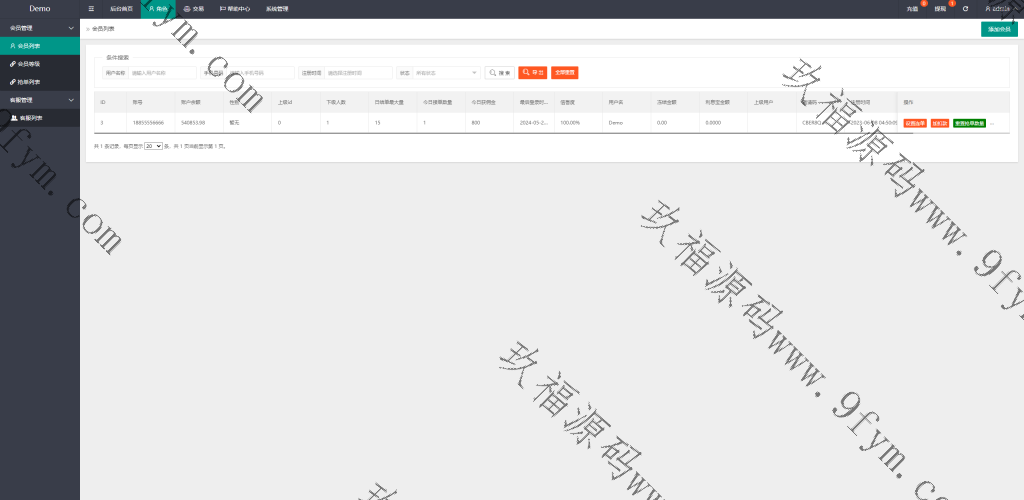Click the green 添加会员 button
This screenshot has height=500, width=1024.
click(999, 30)
